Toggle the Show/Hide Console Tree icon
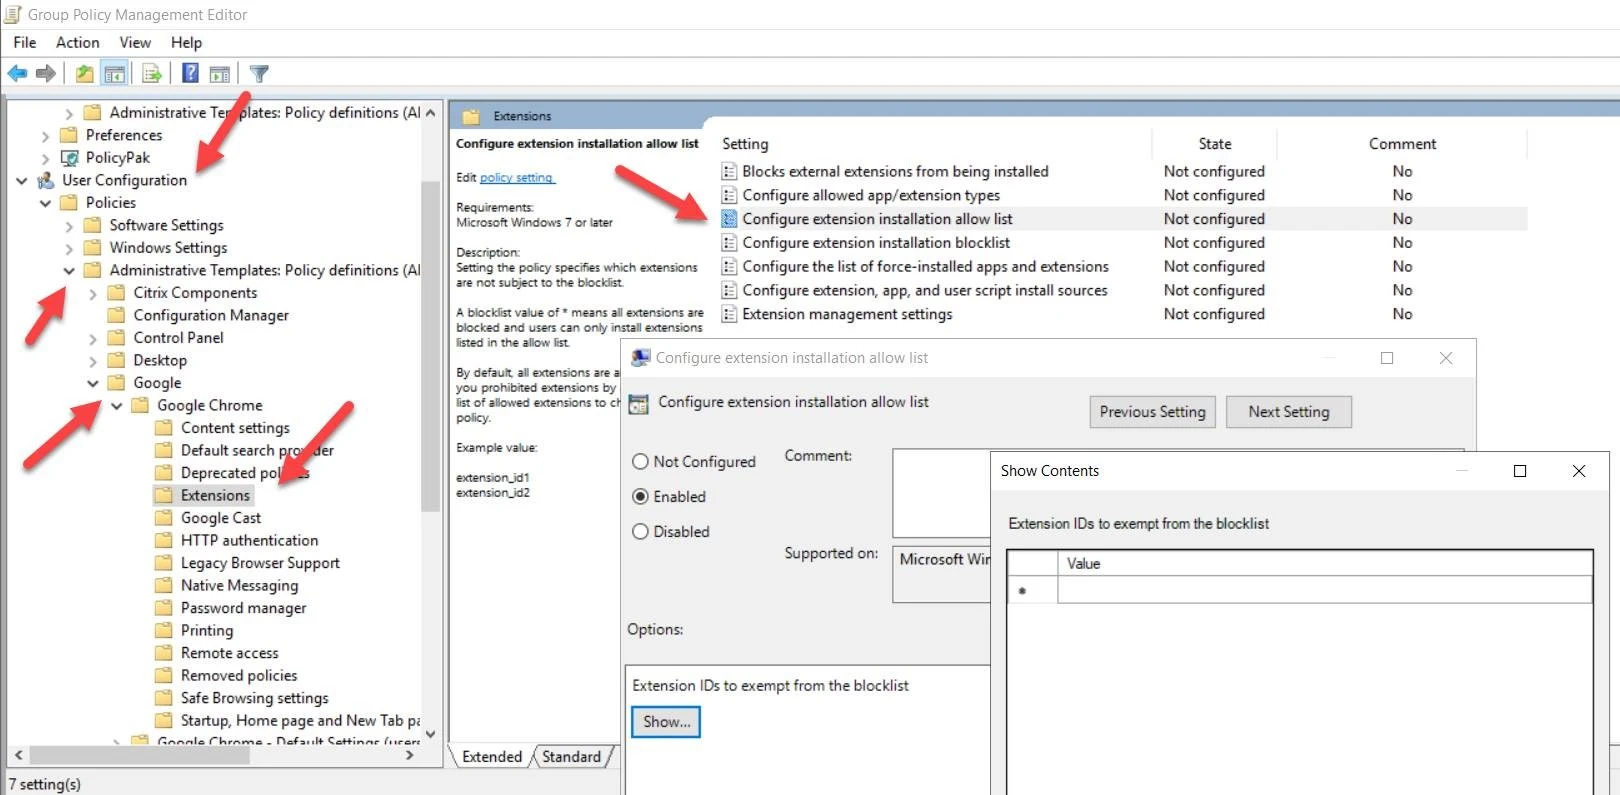 (115, 73)
